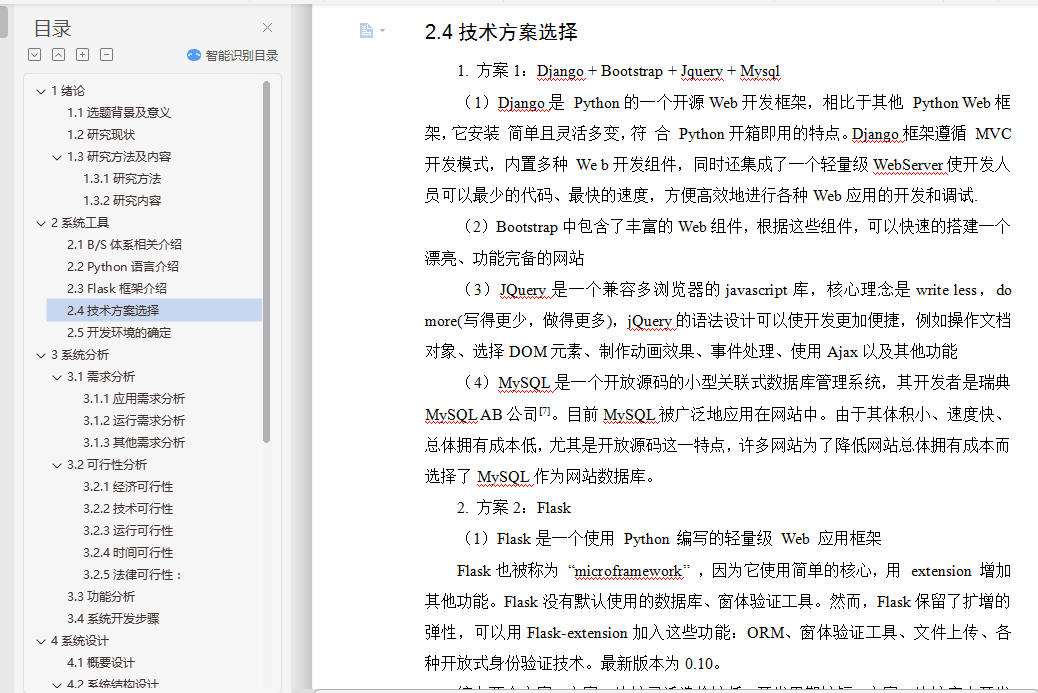
Task: Jump to 3 系统分析 chapter
Action: point(80,355)
